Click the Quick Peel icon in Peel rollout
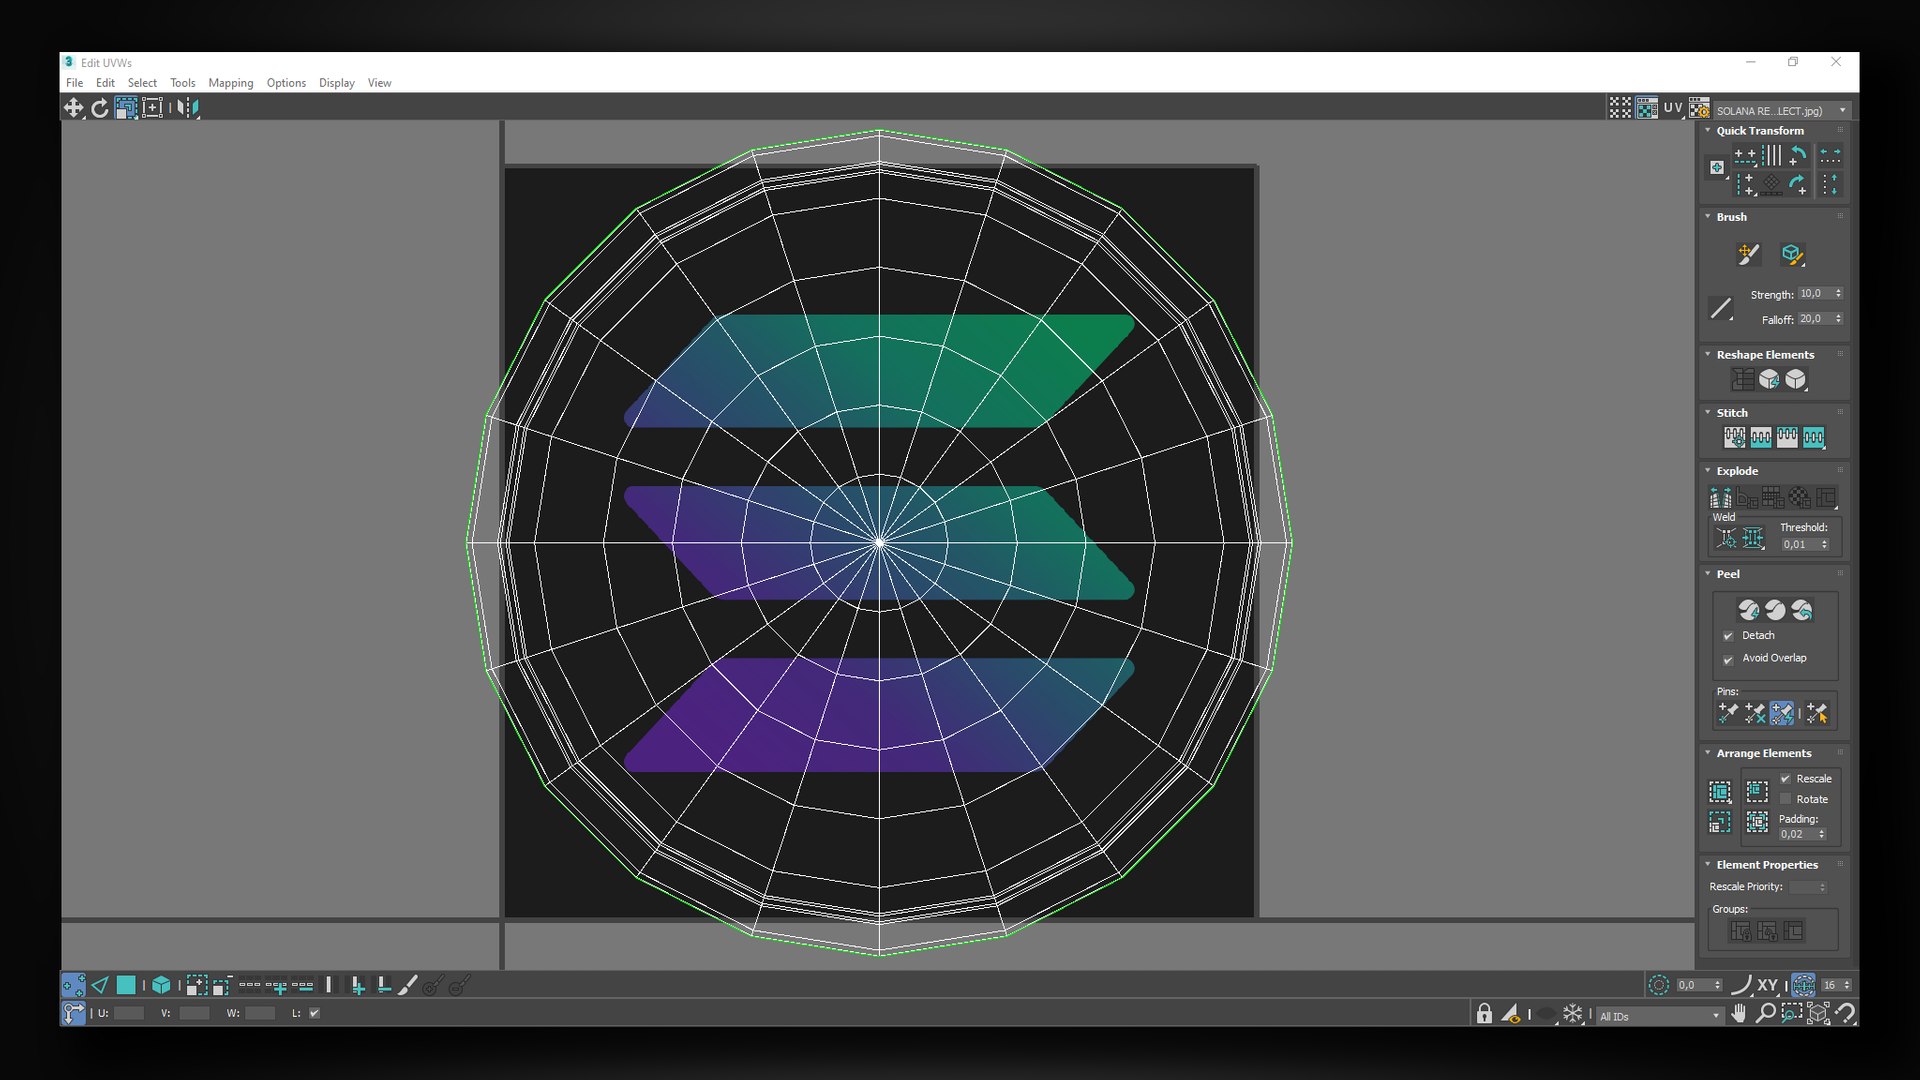Image resolution: width=1920 pixels, height=1080 pixels. pyautogui.click(x=1748, y=610)
